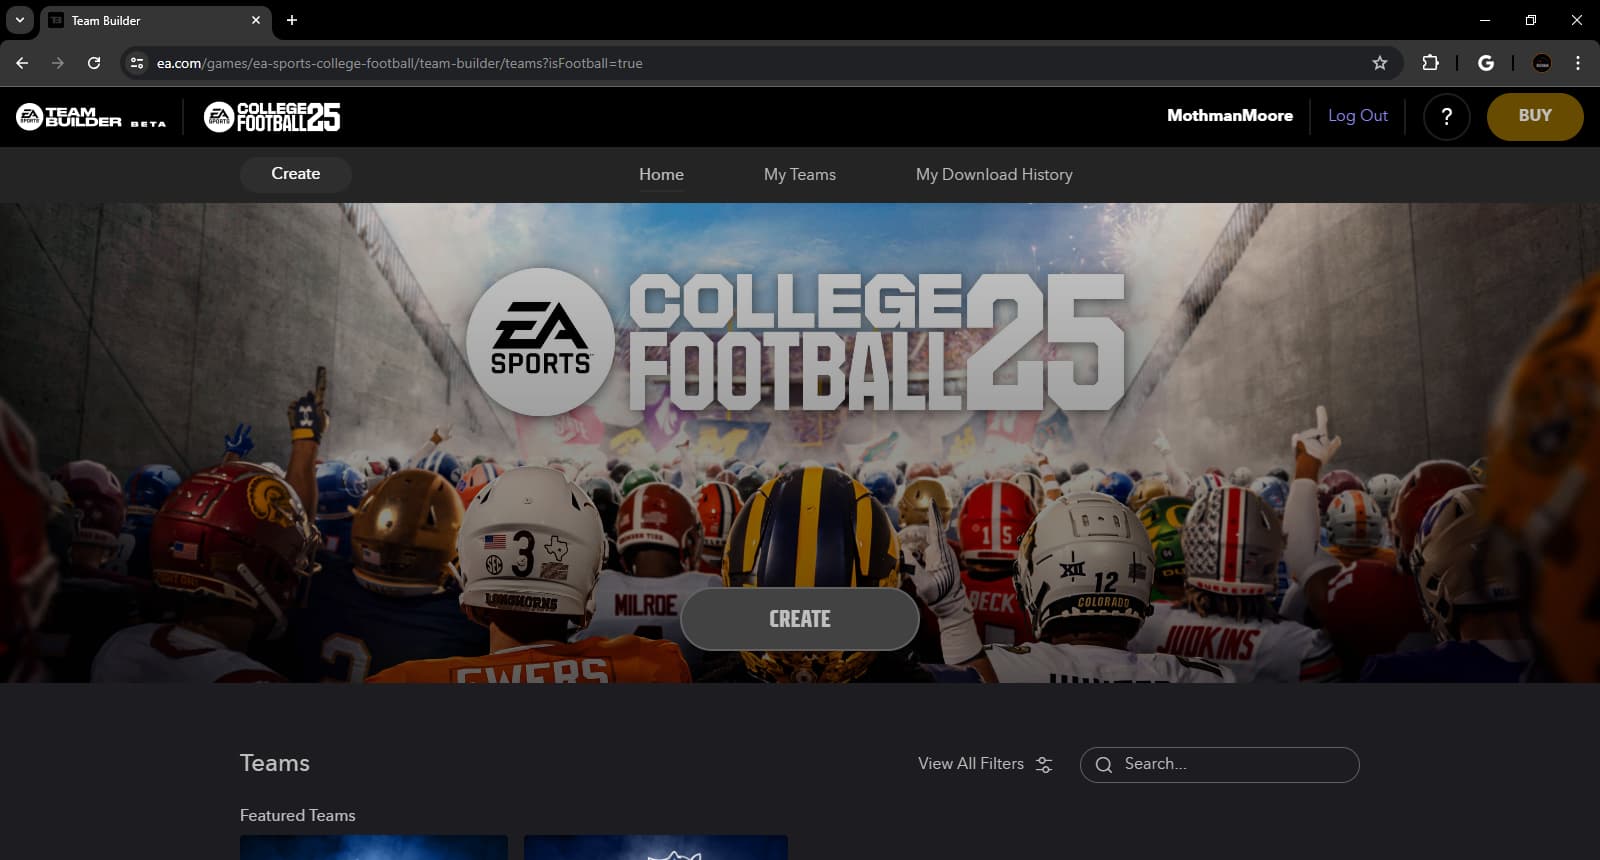The width and height of the screenshot is (1600, 860).
Task: Bookmark this page with the star icon
Action: point(1380,63)
